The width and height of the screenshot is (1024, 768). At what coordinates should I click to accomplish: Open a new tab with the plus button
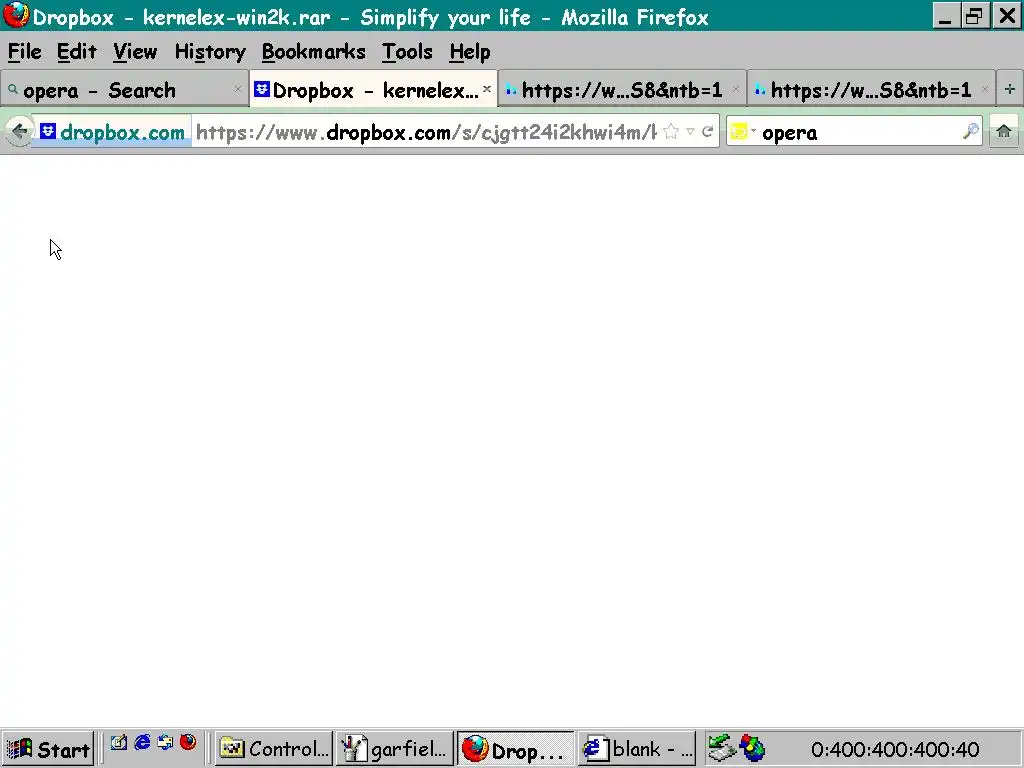(1010, 89)
